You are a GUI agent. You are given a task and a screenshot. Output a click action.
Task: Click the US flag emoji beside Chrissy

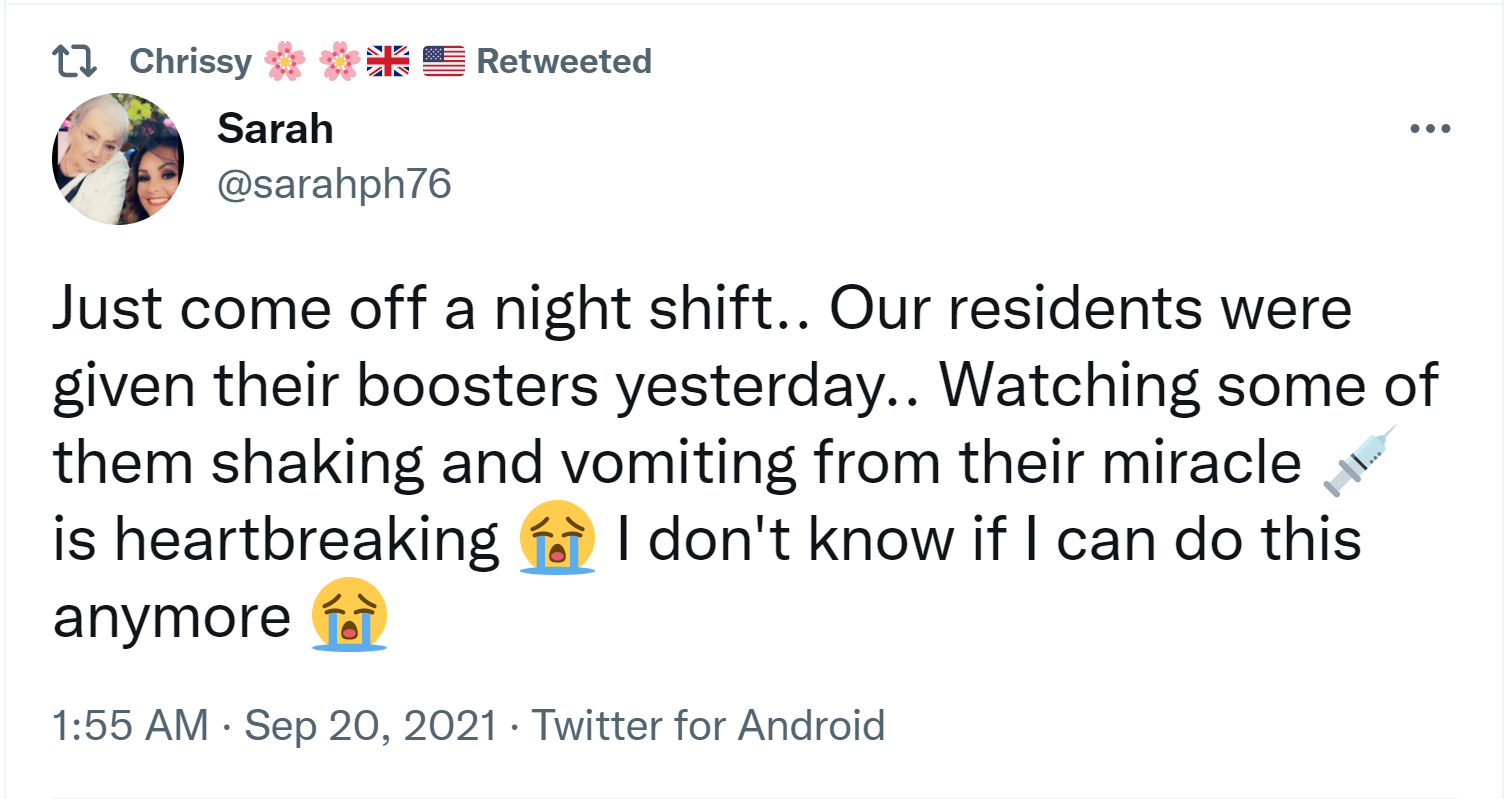click(x=444, y=62)
